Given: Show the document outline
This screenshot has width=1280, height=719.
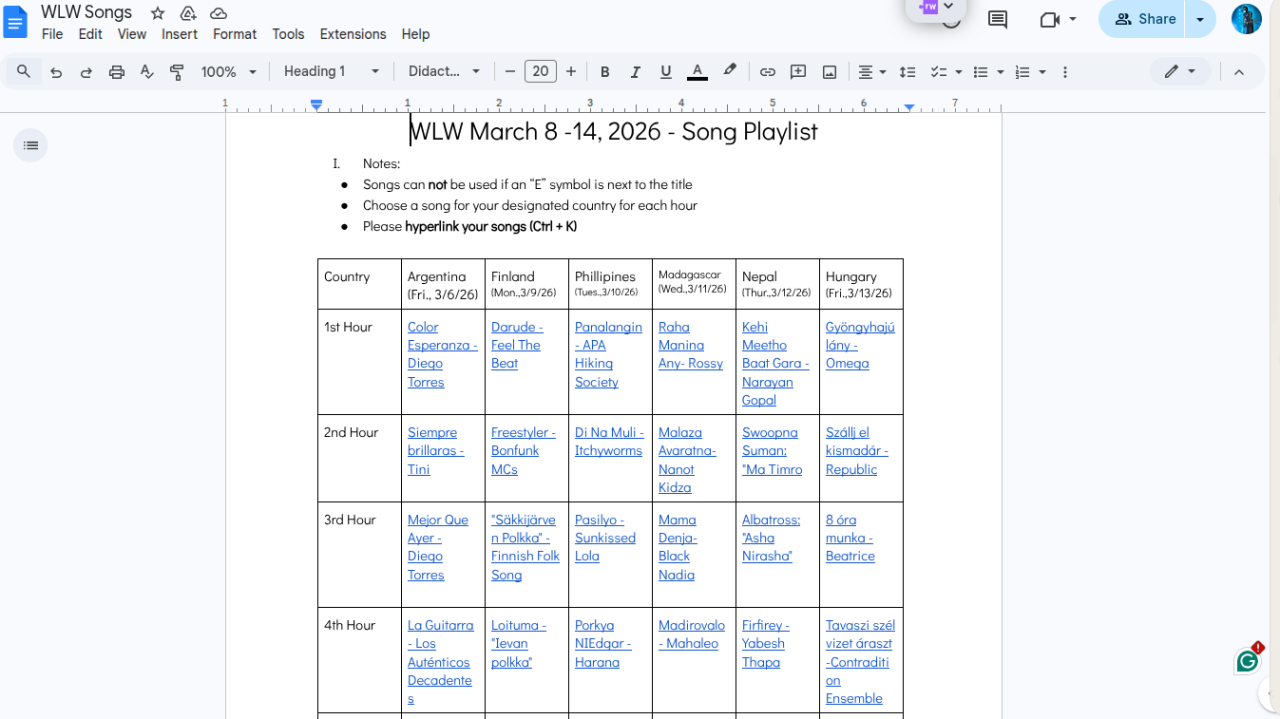Looking at the screenshot, I should point(31,146).
